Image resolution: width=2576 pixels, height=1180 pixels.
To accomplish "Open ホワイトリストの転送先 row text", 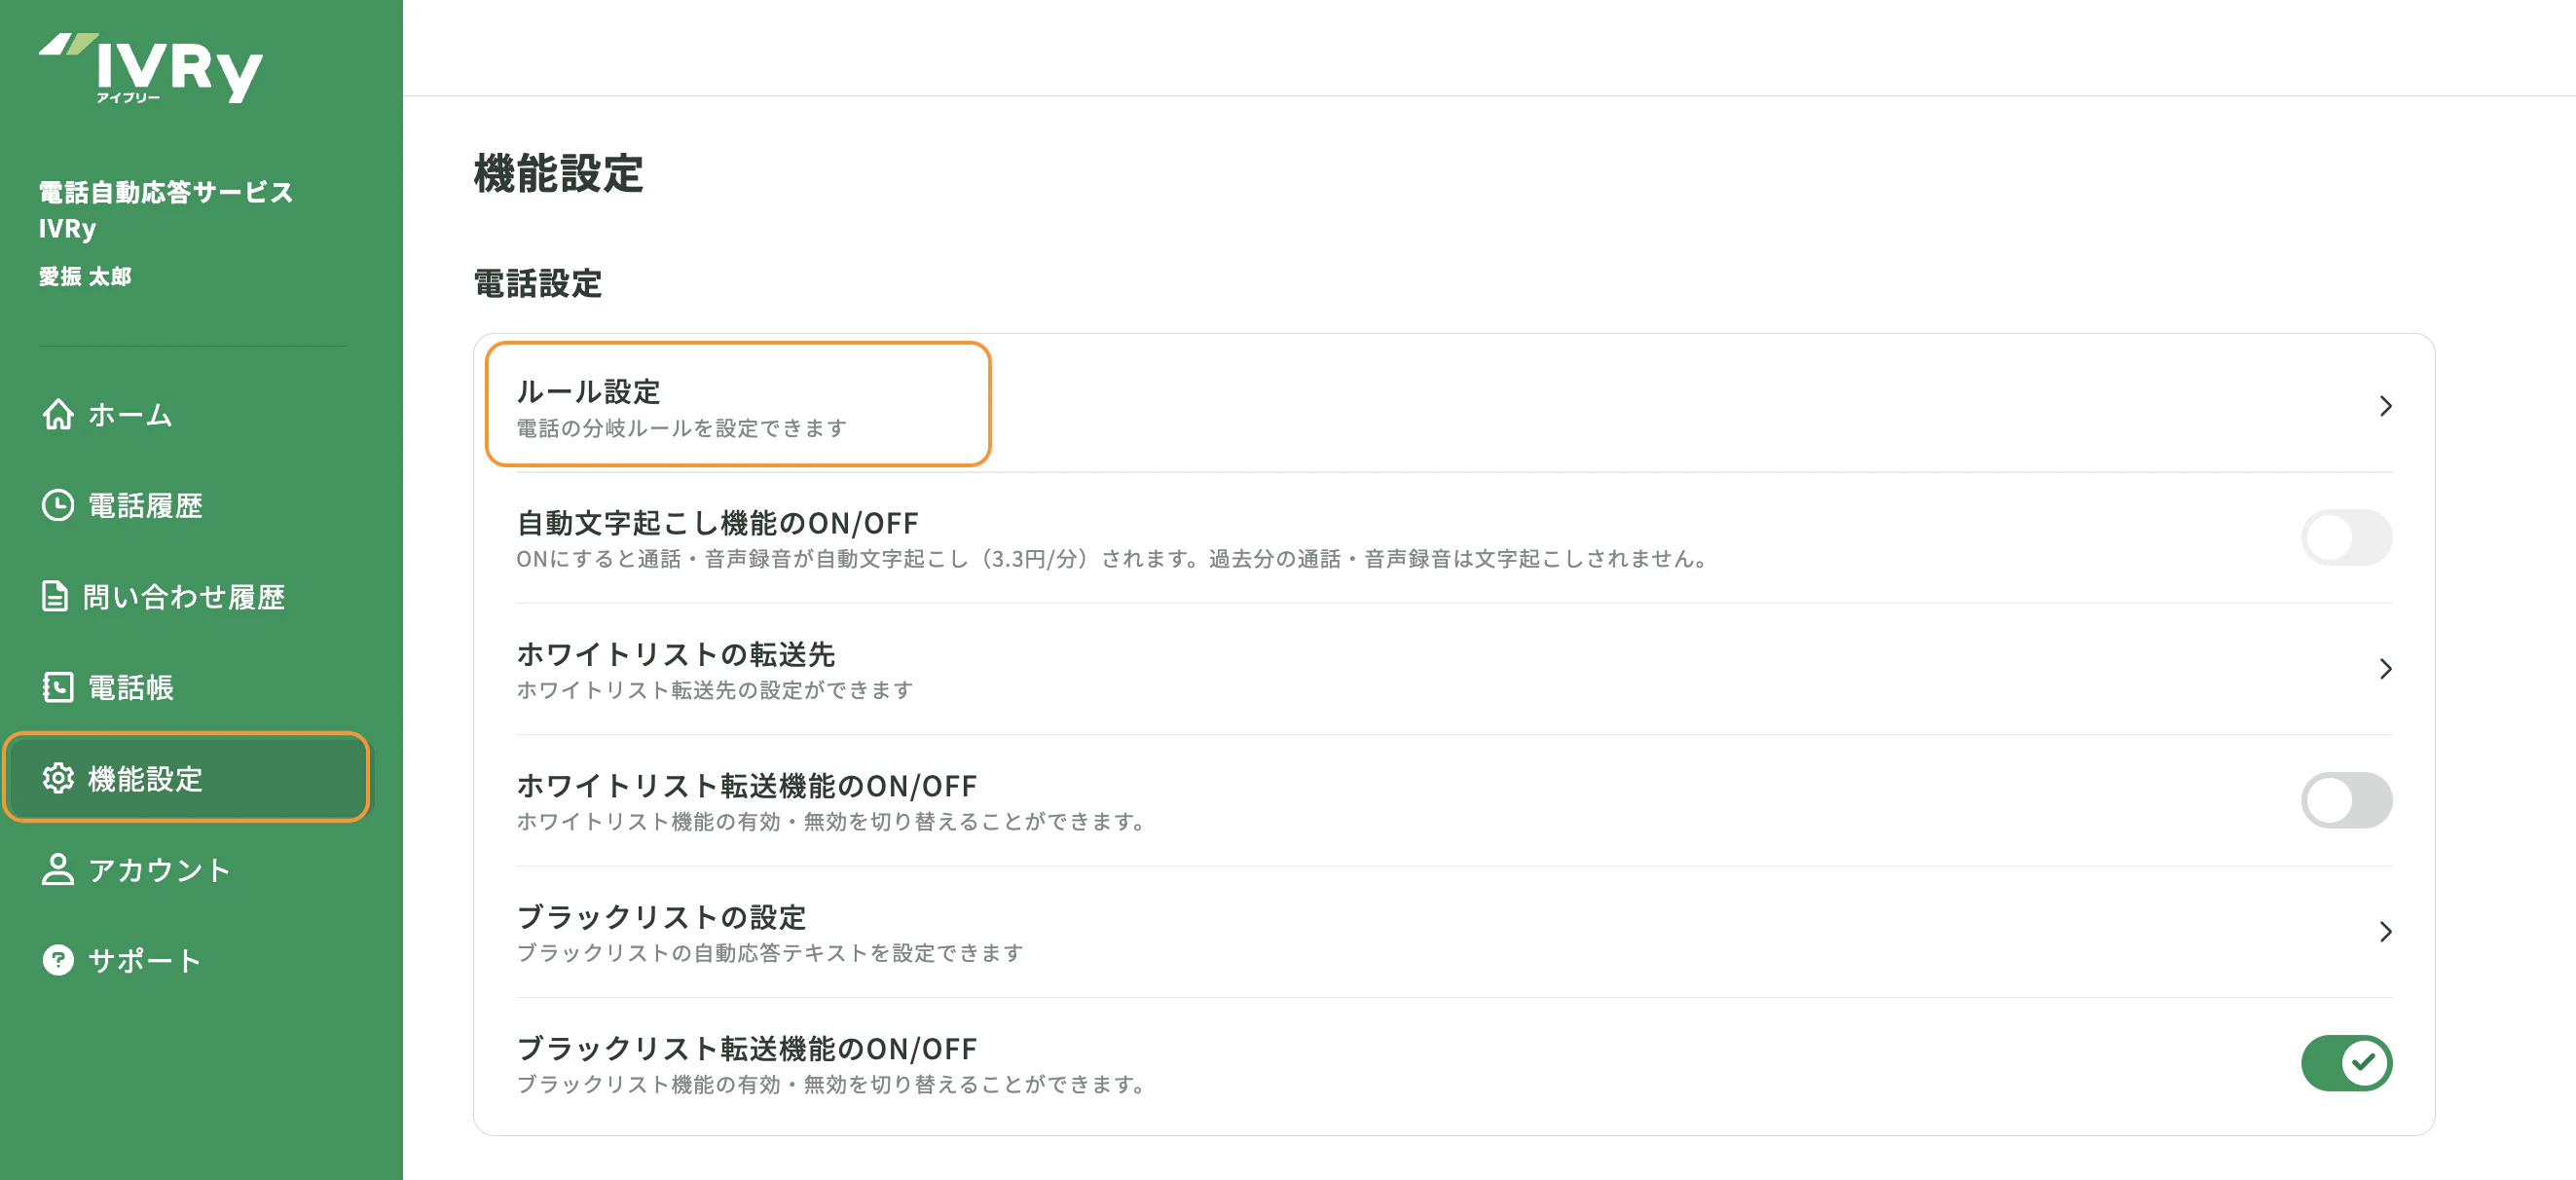I will [x=675, y=654].
